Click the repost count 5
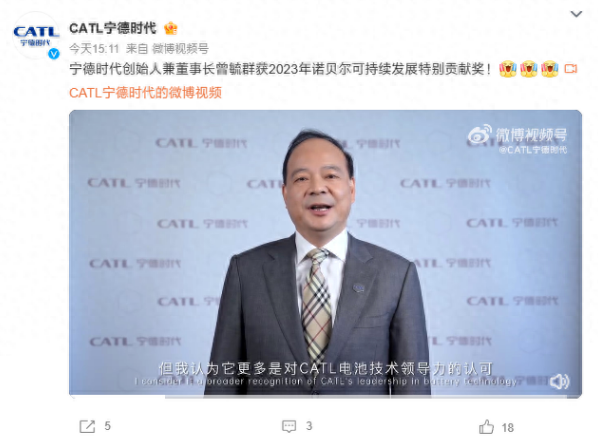 108,426
